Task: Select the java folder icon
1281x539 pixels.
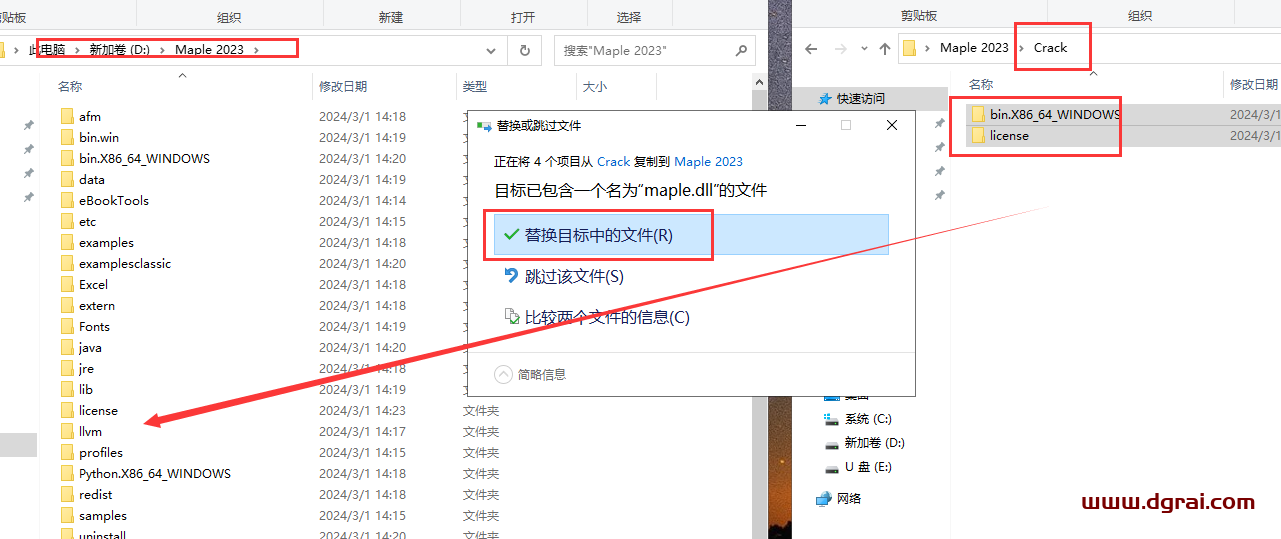Action: (67, 347)
